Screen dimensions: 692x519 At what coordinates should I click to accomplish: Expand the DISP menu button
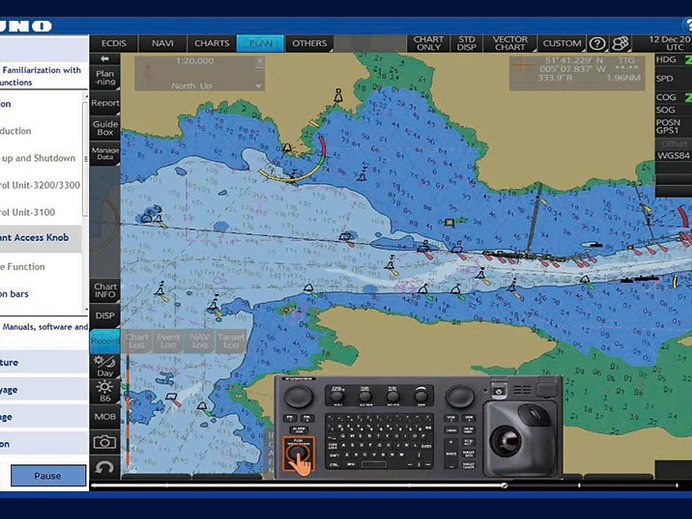tap(105, 316)
